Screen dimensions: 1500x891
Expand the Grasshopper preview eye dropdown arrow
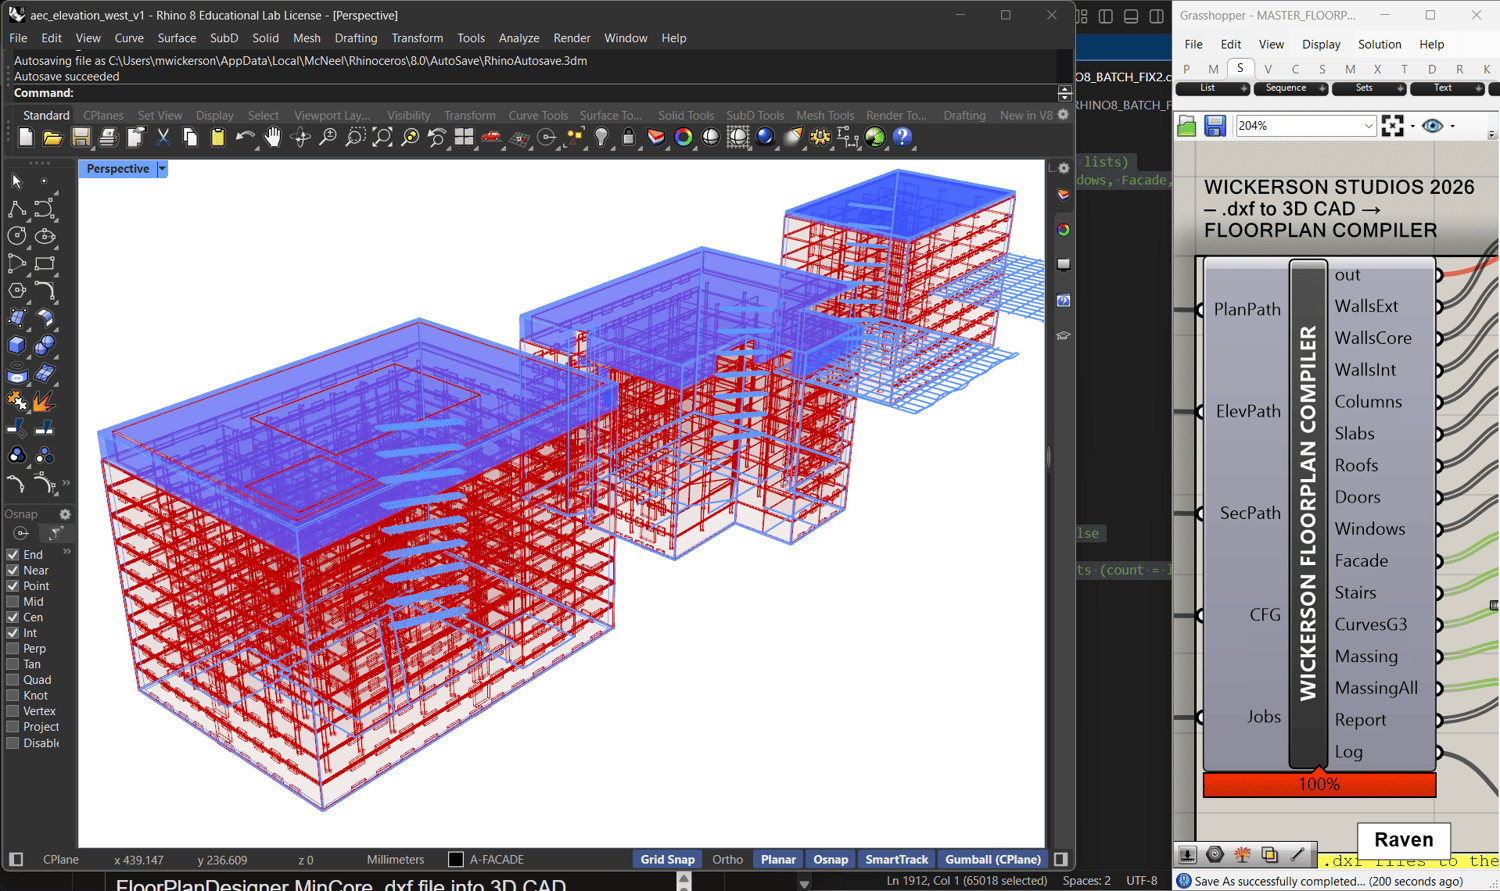tap(1453, 127)
